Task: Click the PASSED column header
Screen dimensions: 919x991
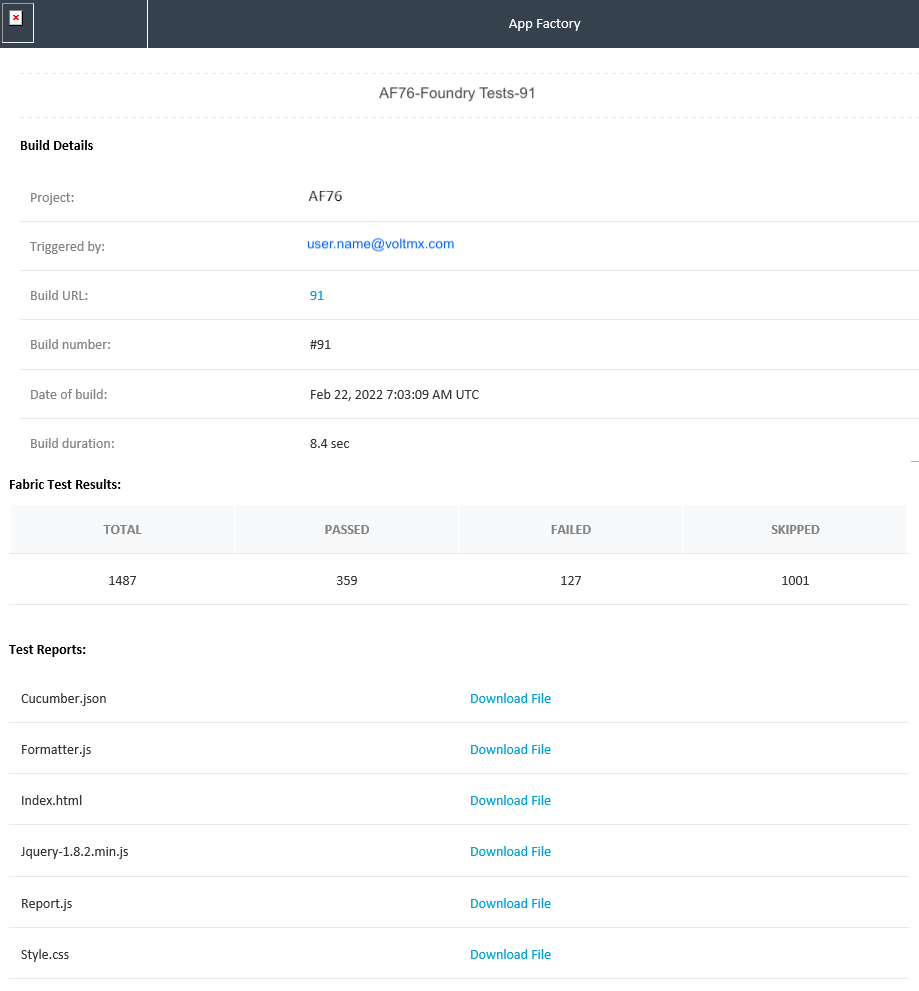Action: pyautogui.click(x=347, y=530)
